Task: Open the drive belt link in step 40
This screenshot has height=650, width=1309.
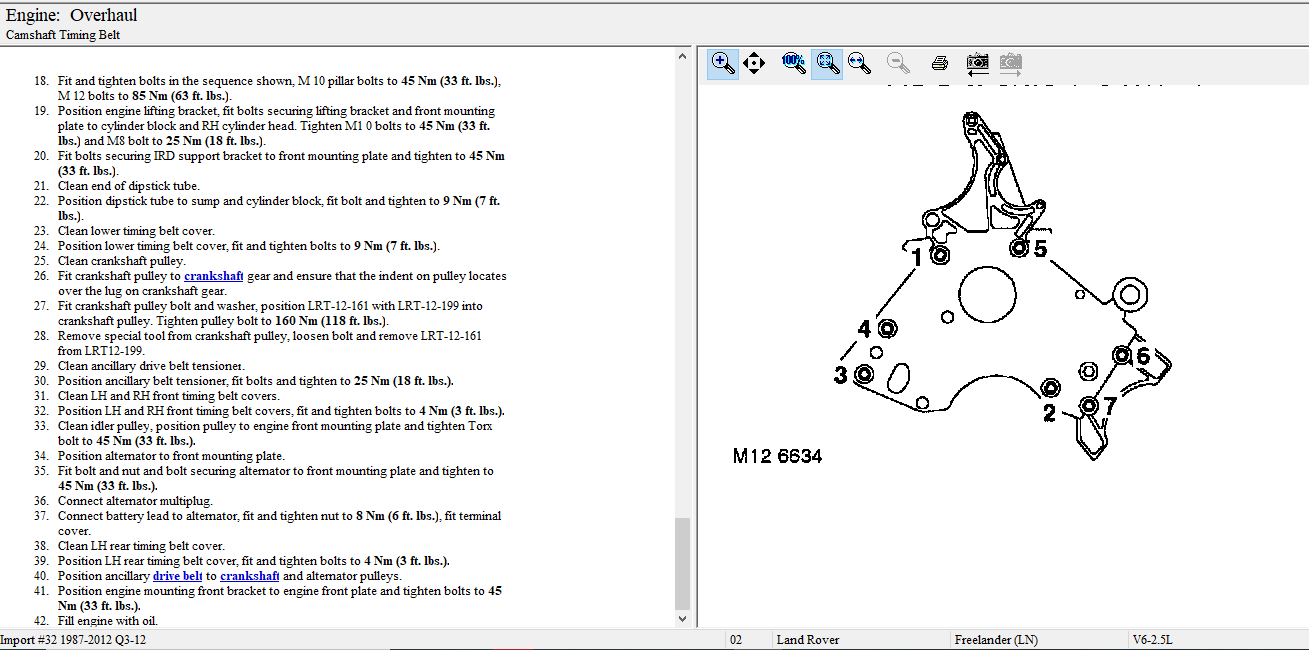Action: pyautogui.click(x=177, y=576)
